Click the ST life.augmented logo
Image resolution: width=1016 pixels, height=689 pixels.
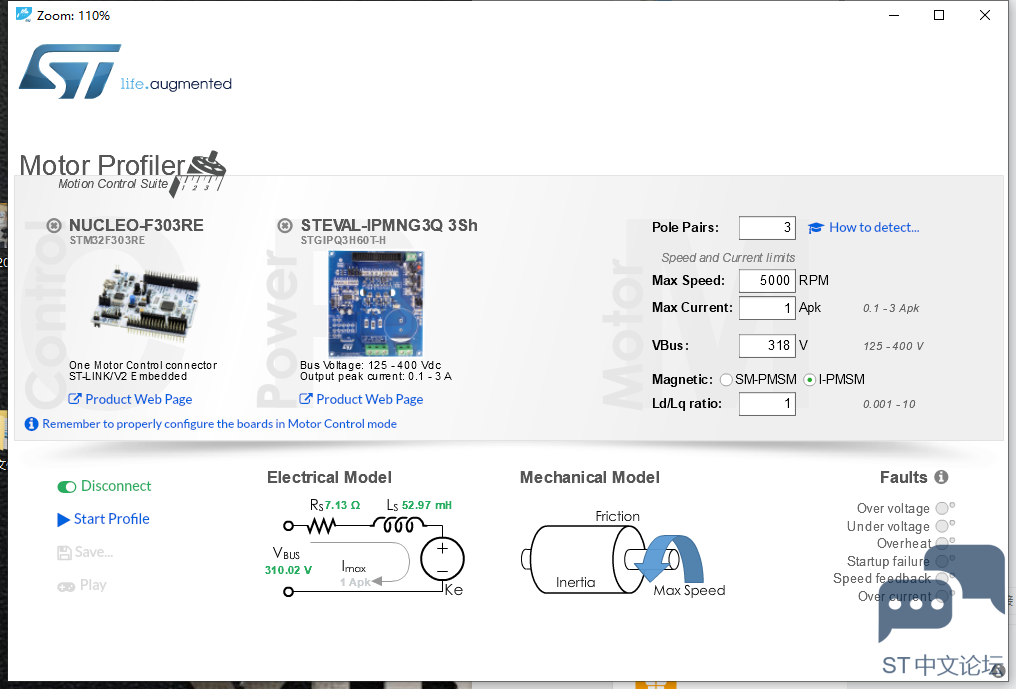[x=125, y=72]
